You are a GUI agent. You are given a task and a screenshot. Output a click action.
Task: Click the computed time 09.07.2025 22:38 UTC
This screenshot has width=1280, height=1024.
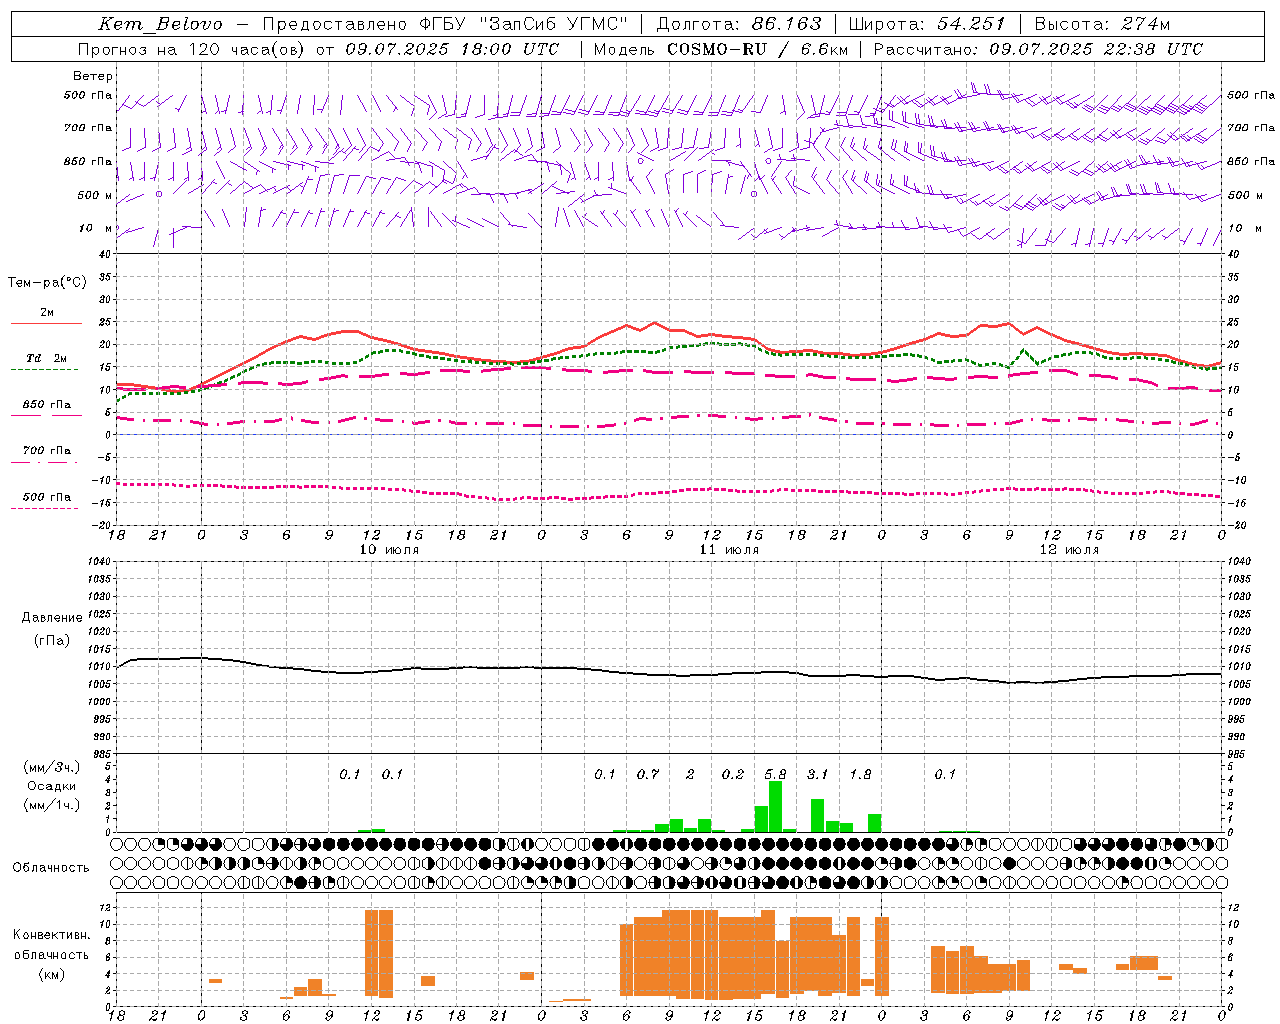(x=1096, y=49)
